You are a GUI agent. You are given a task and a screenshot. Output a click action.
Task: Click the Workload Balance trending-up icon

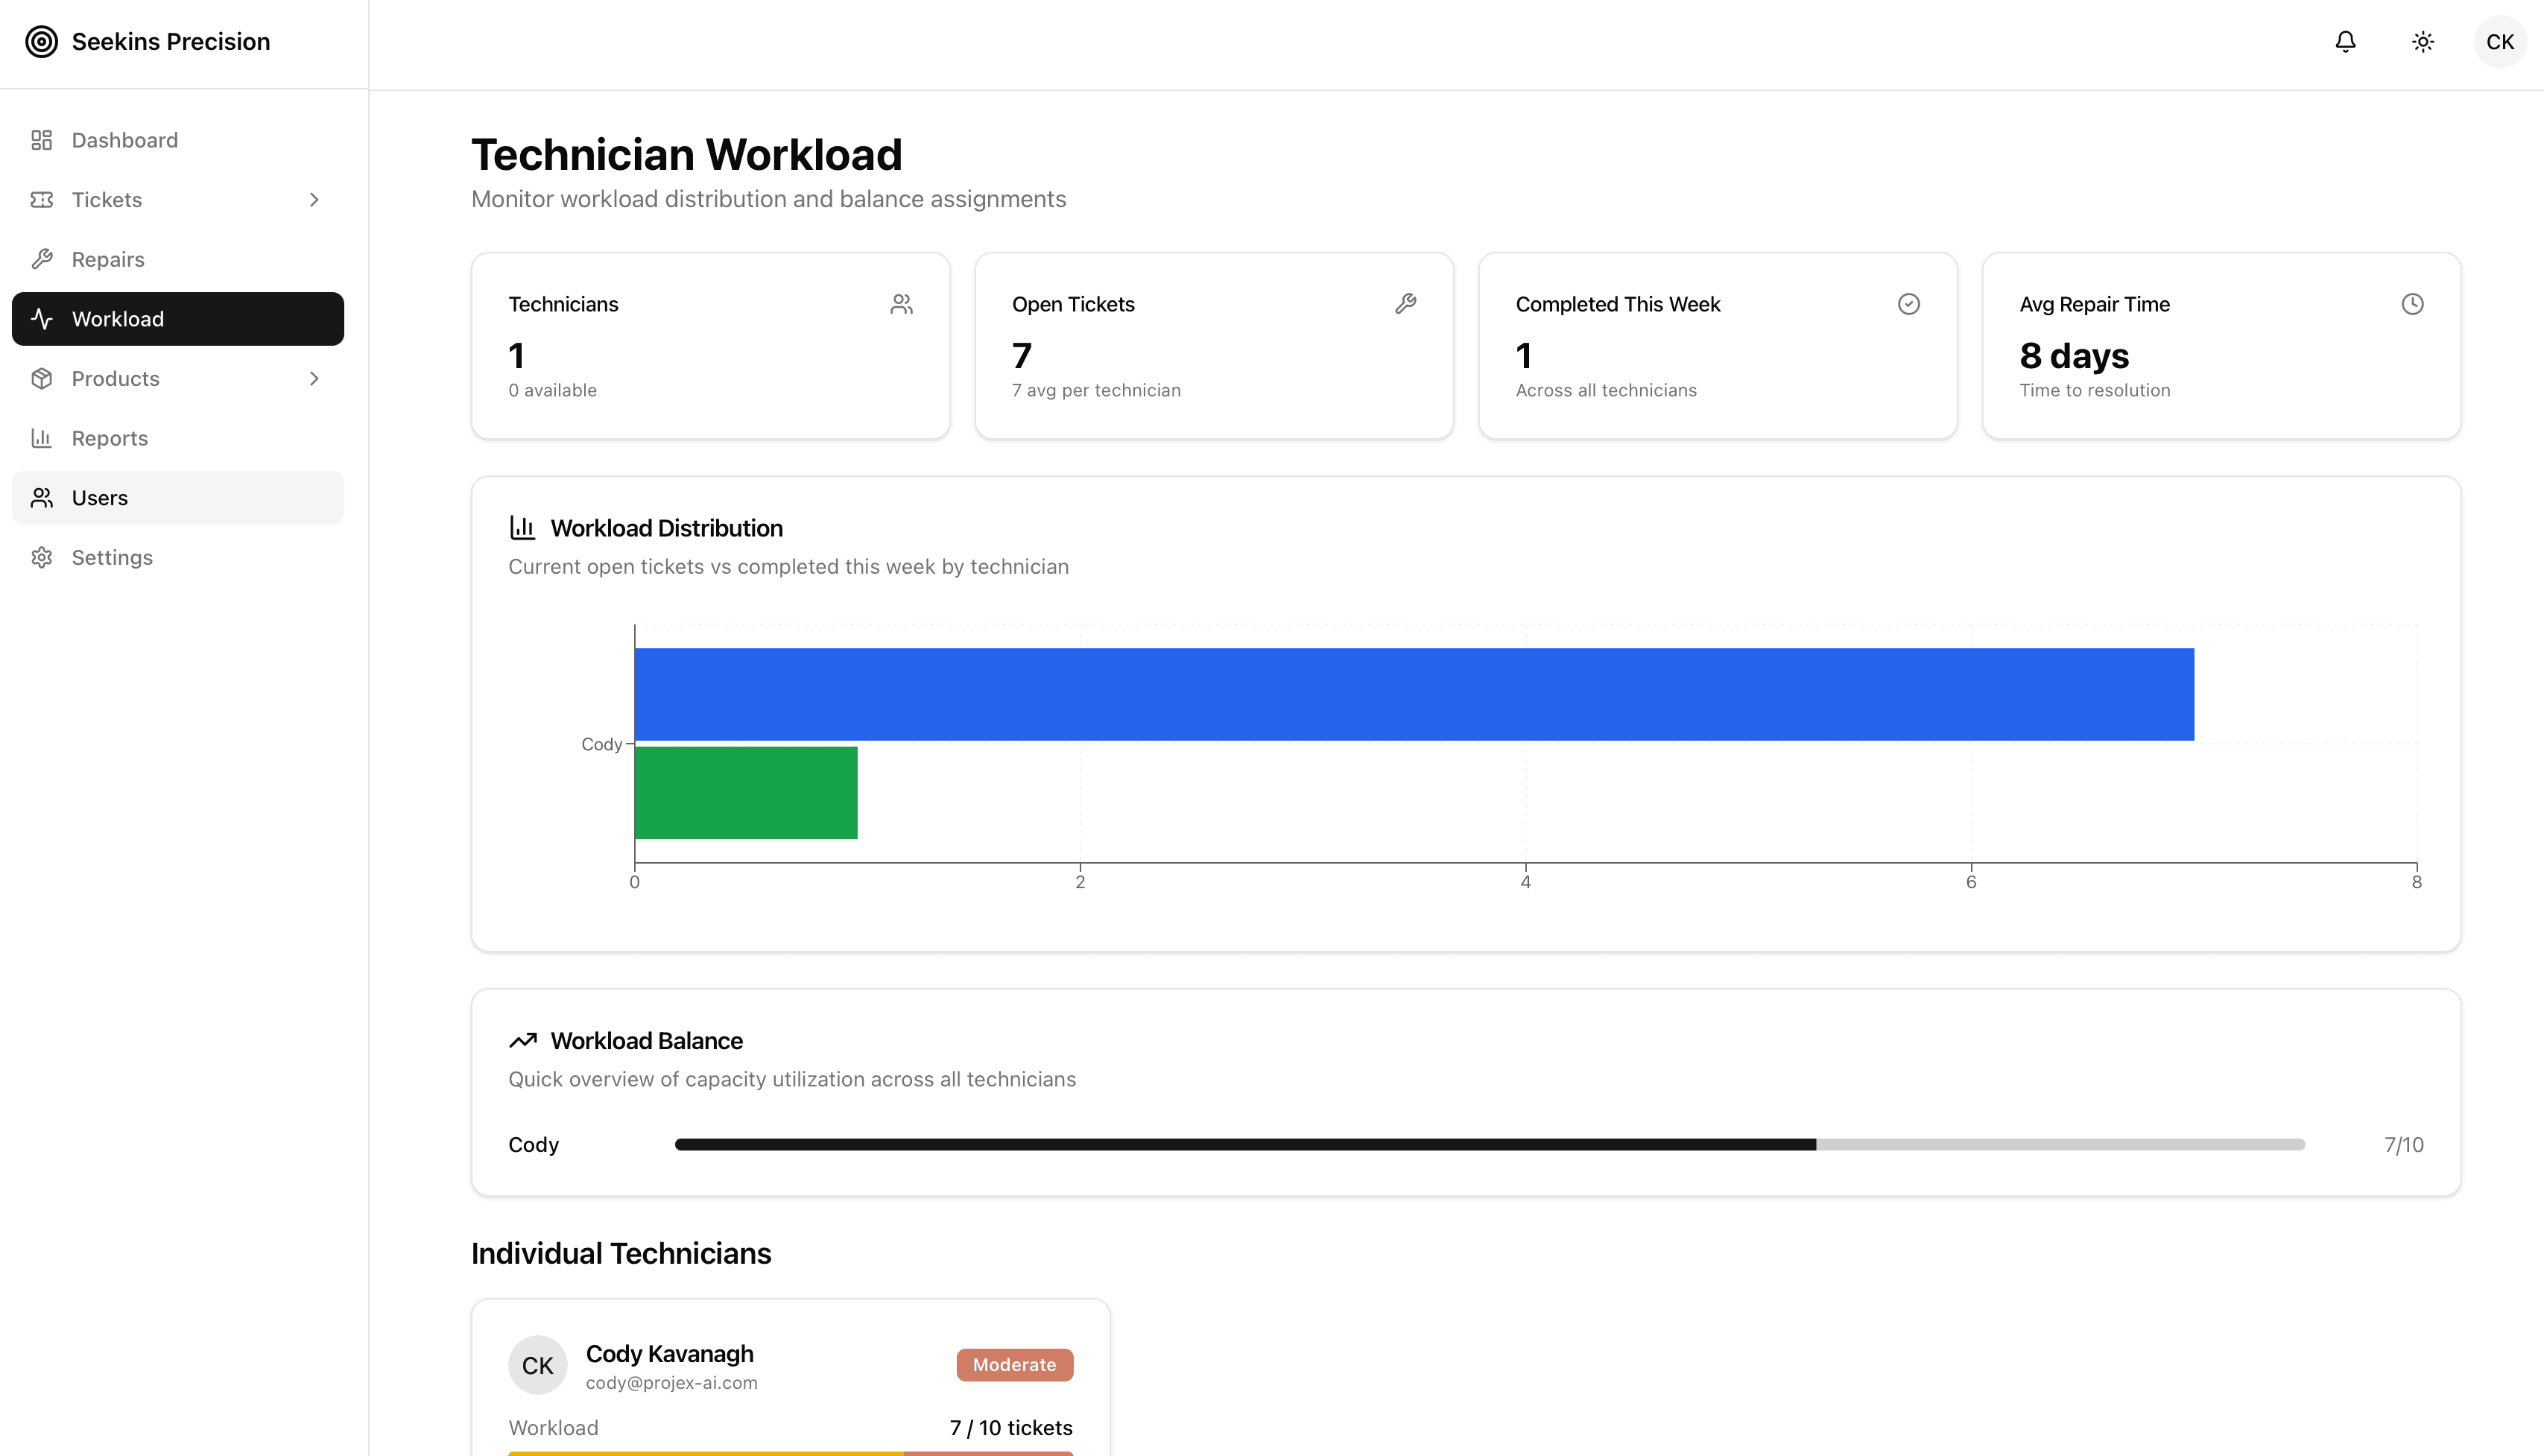tap(523, 1041)
